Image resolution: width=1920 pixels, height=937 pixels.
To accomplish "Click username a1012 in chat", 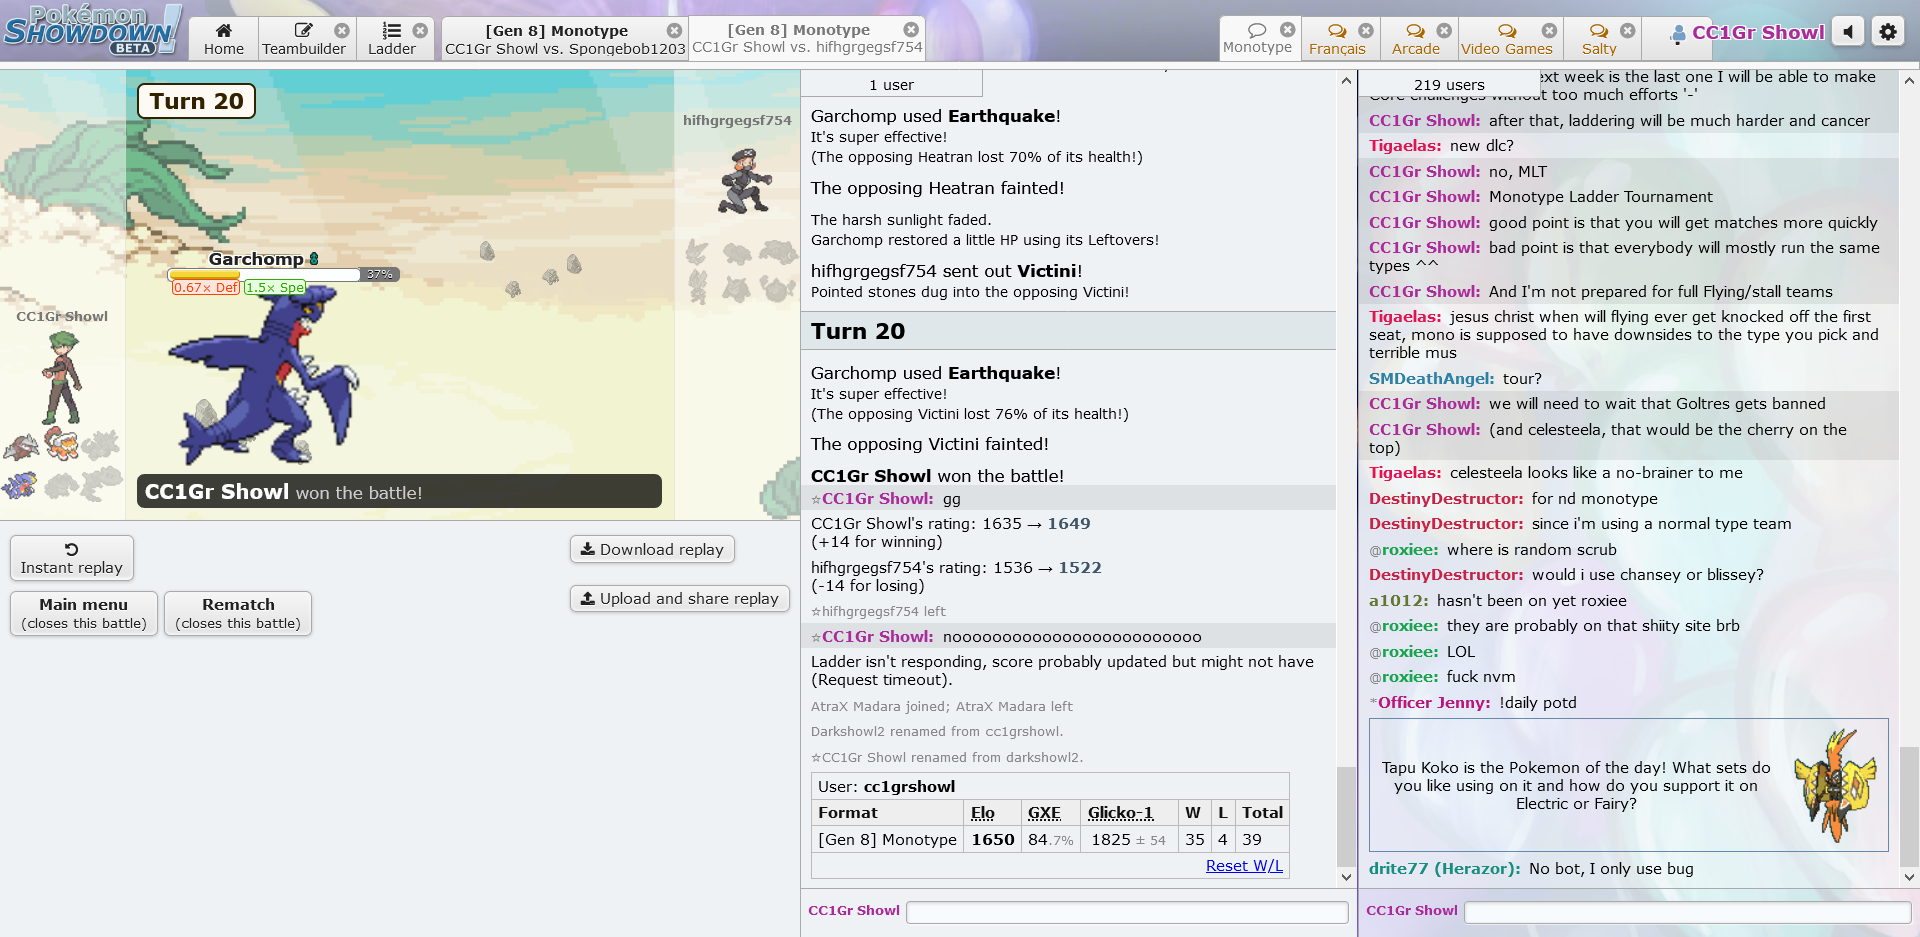I will tap(1399, 601).
